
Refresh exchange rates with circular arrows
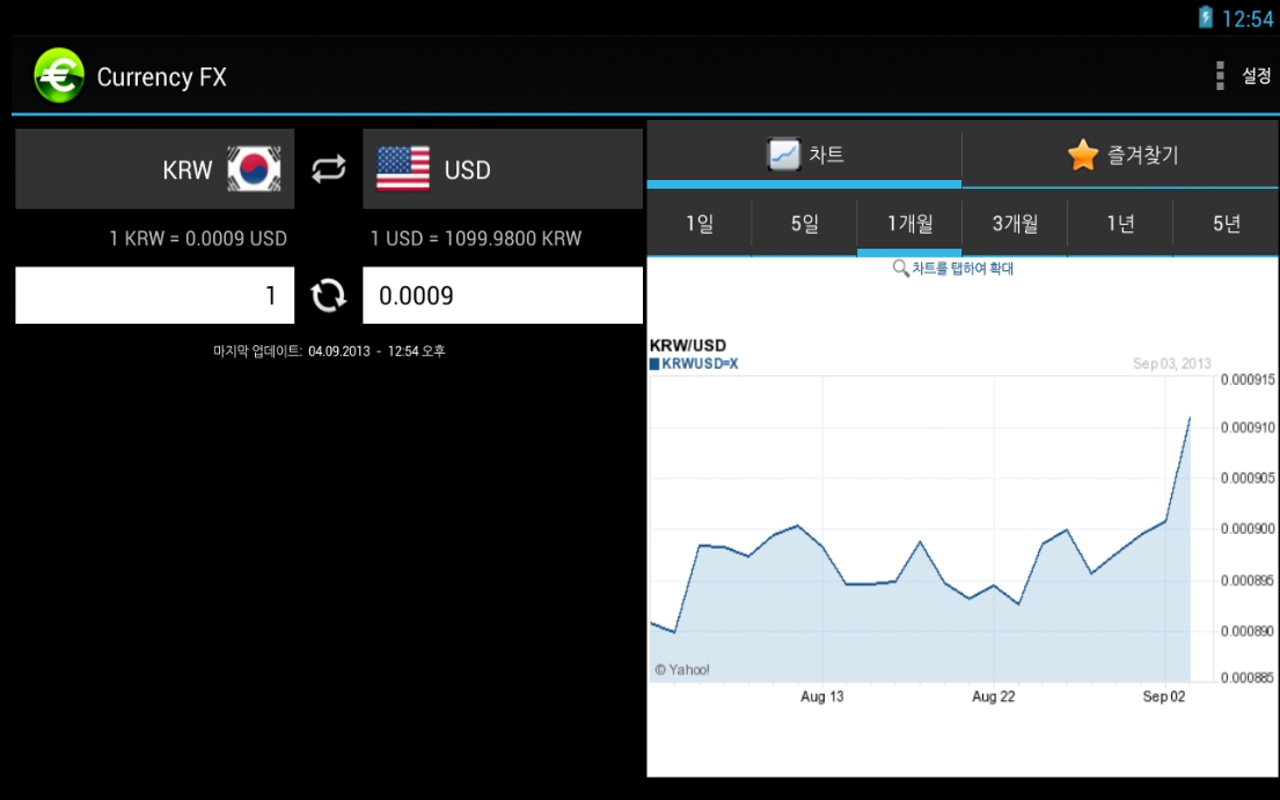click(328, 295)
